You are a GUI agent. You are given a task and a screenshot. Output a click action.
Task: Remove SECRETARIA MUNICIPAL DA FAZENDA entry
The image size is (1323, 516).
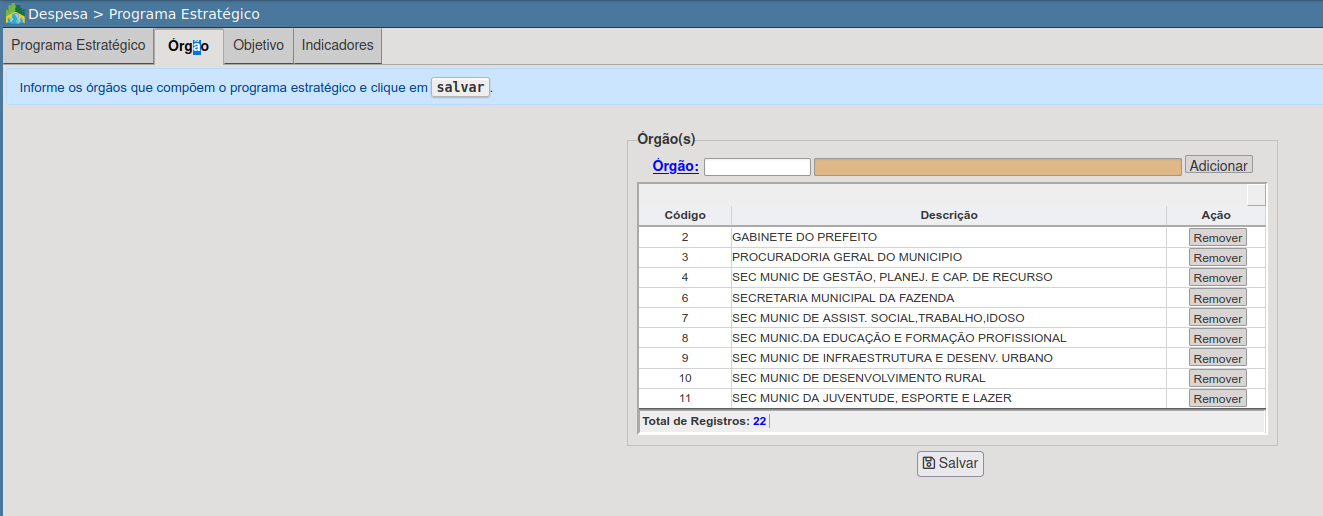1217,298
